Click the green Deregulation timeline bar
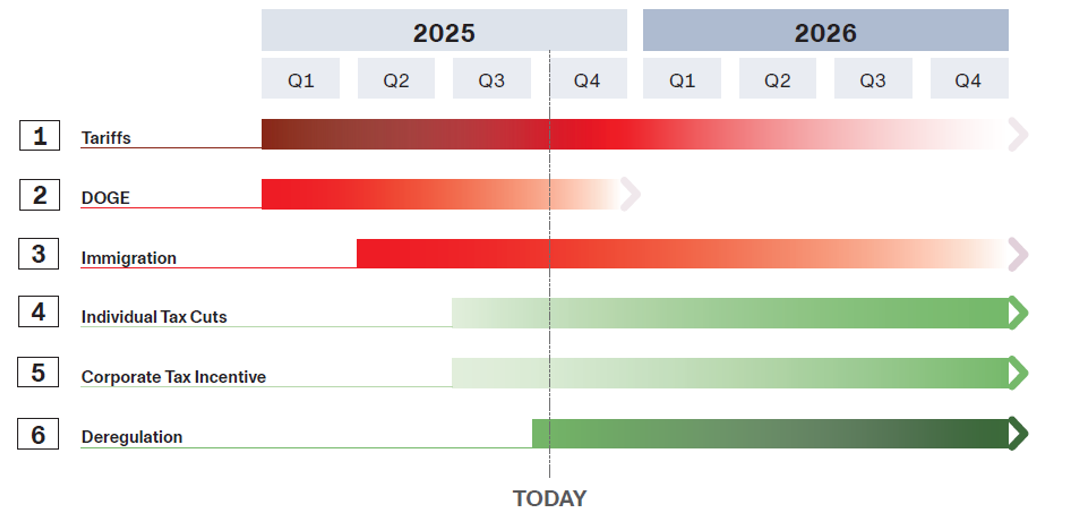Viewport: 1072px width, 518px height. click(770, 433)
